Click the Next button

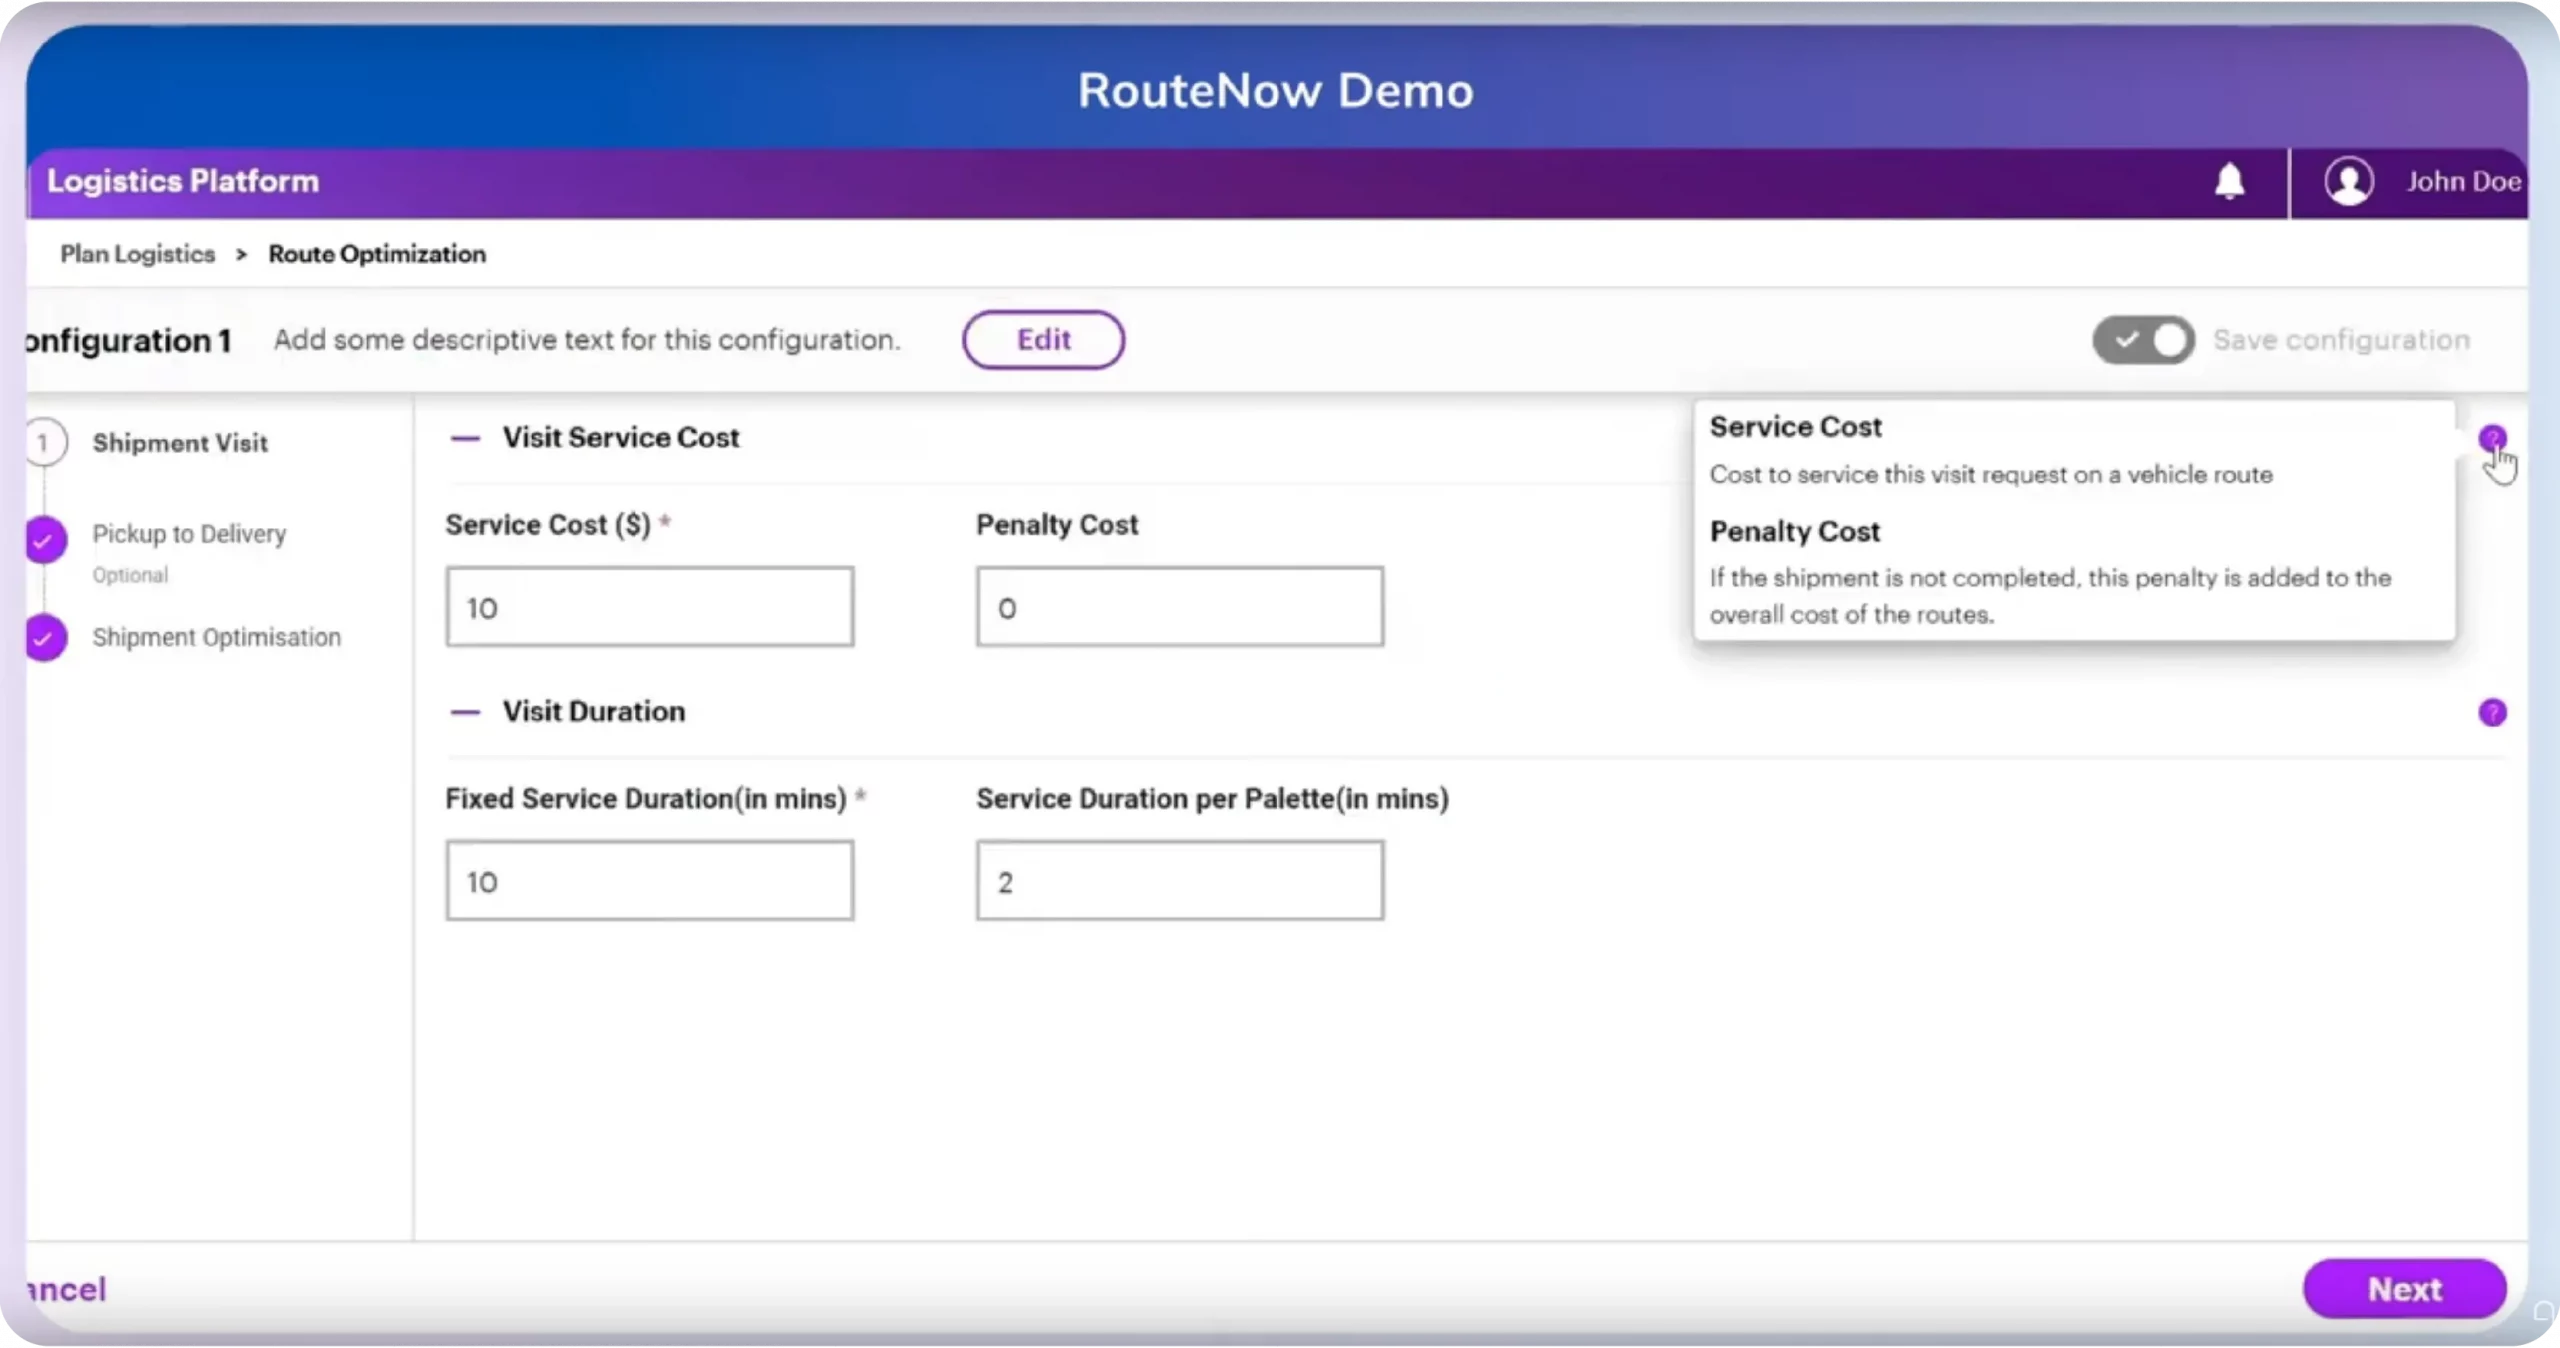(2404, 1289)
